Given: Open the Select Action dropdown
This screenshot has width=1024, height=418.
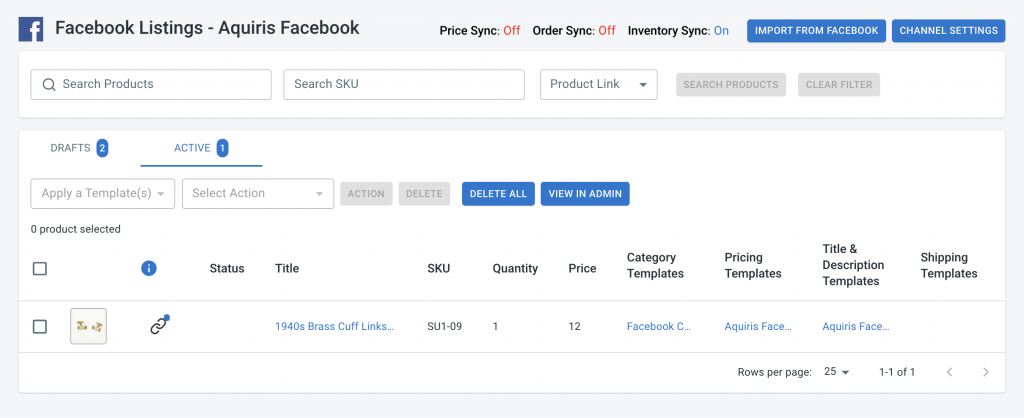Looking at the screenshot, I should pos(258,193).
